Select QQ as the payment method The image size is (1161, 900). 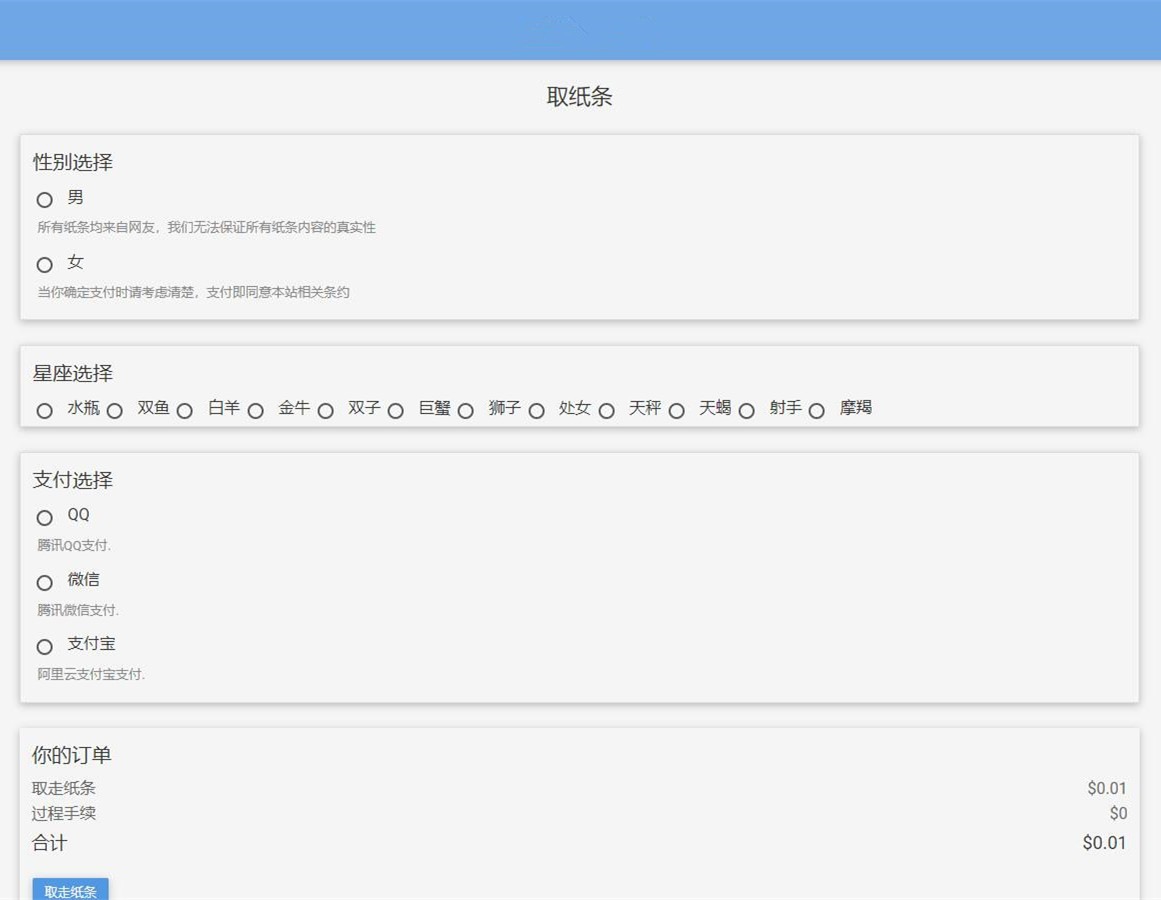tap(44, 517)
